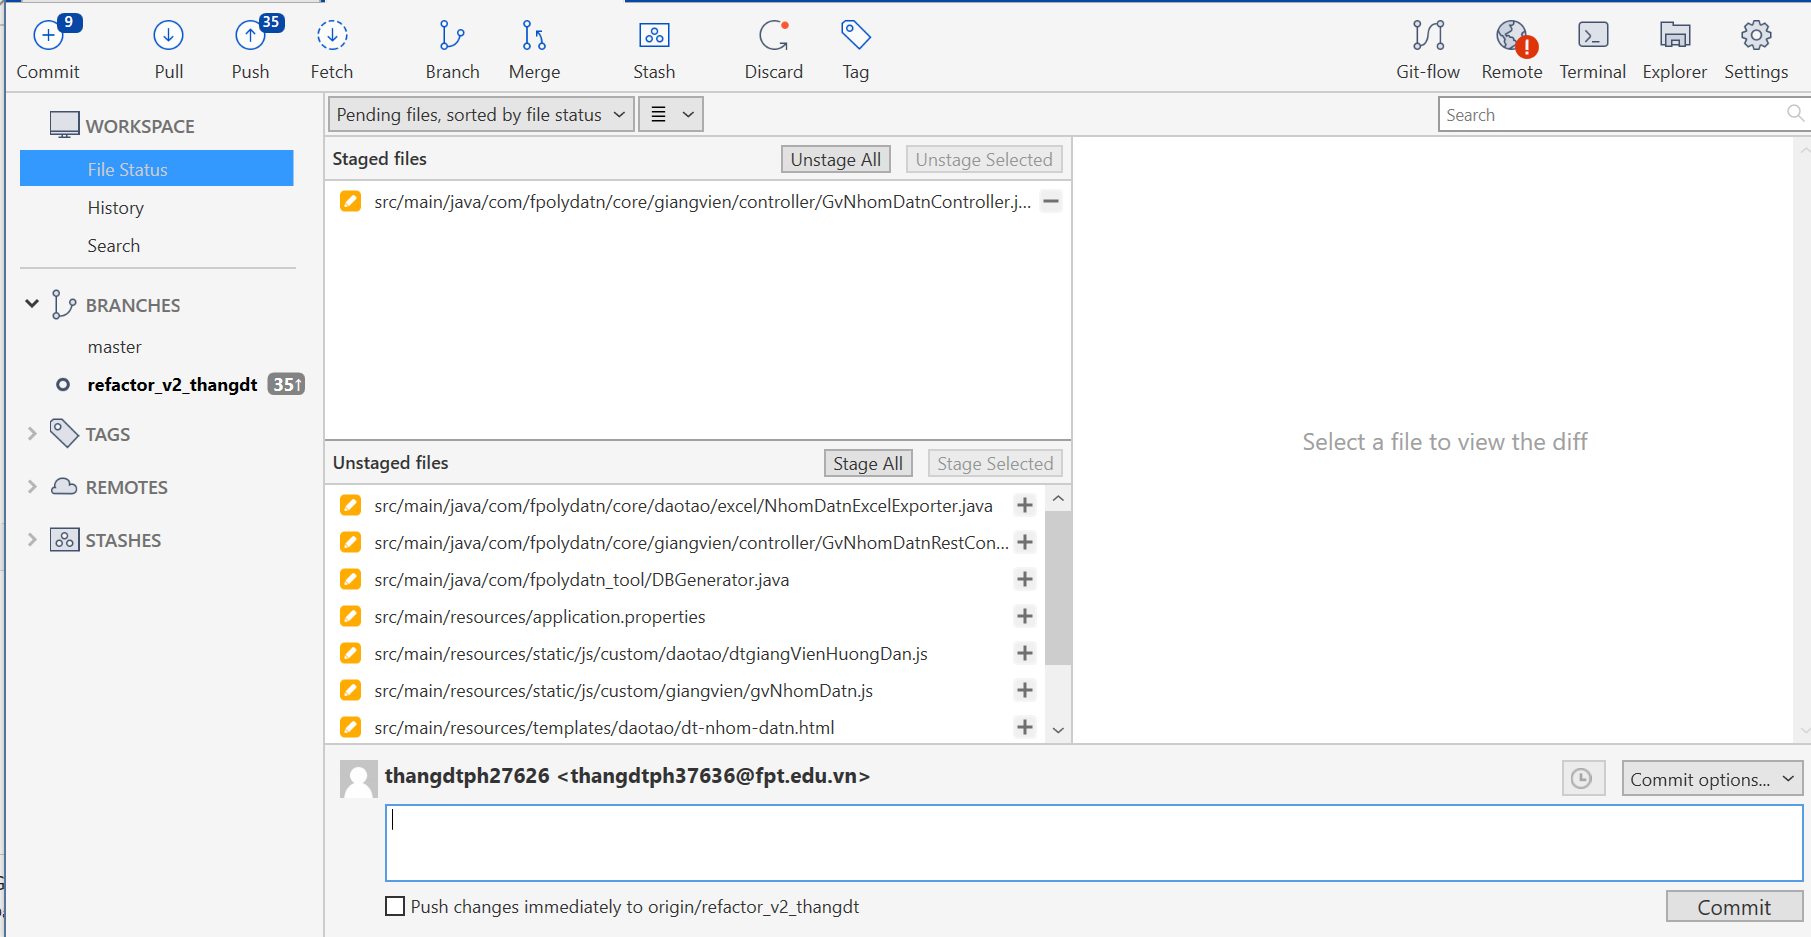
Task: Select unstaged file application.properties
Action: click(539, 616)
